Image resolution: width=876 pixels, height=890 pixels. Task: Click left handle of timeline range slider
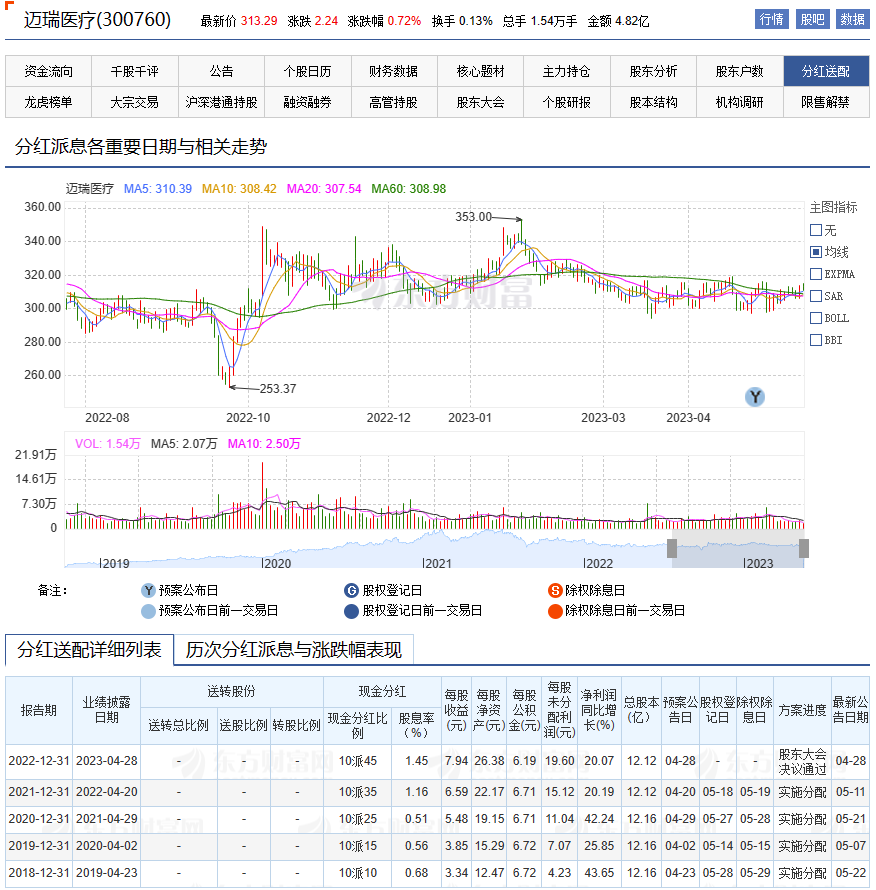point(673,548)
